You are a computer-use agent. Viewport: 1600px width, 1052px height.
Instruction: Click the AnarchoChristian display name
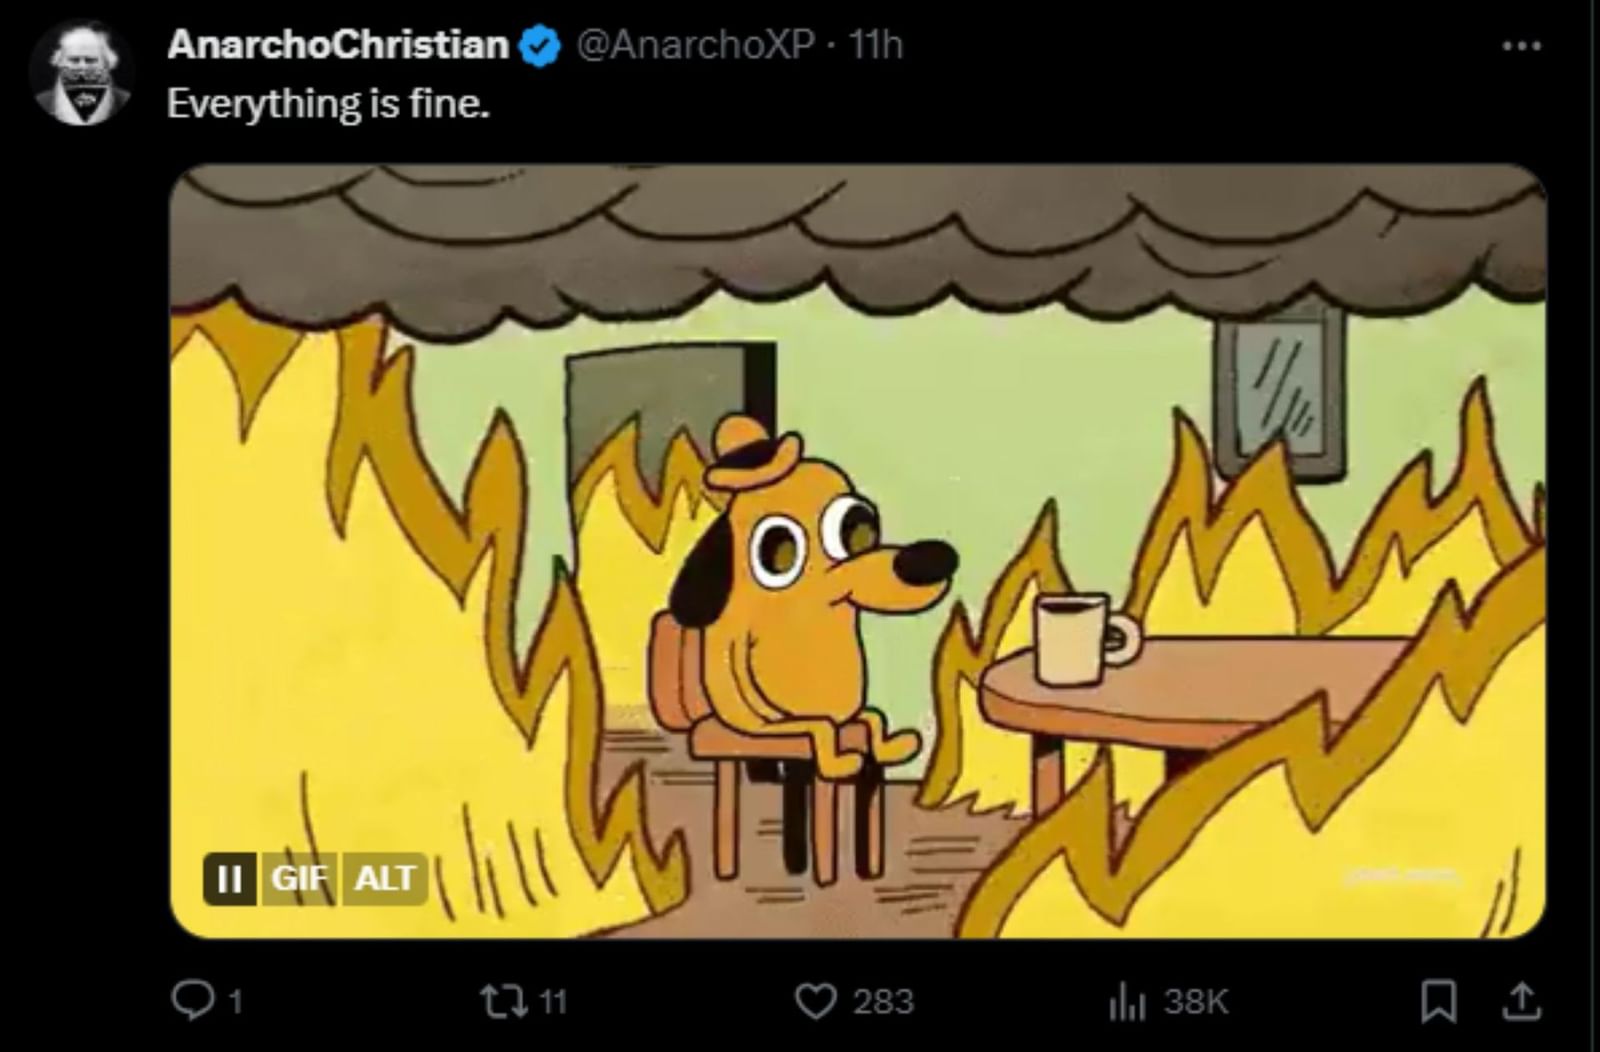(338, 45)
